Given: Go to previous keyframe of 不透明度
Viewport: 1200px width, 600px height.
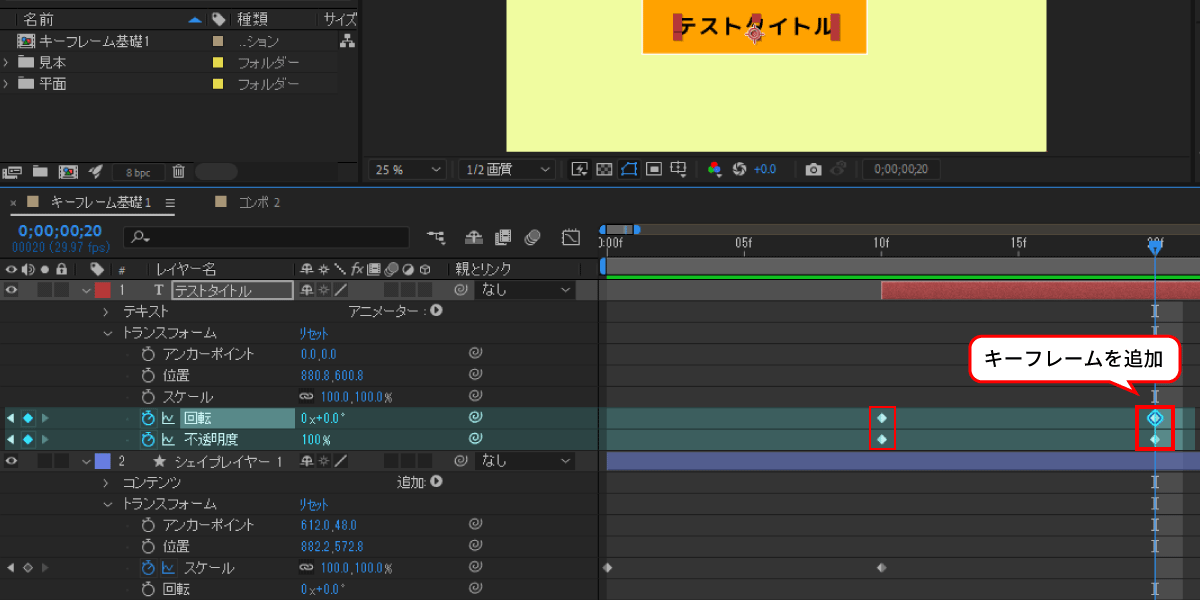Looking at the screenshot, I should 11,439.
